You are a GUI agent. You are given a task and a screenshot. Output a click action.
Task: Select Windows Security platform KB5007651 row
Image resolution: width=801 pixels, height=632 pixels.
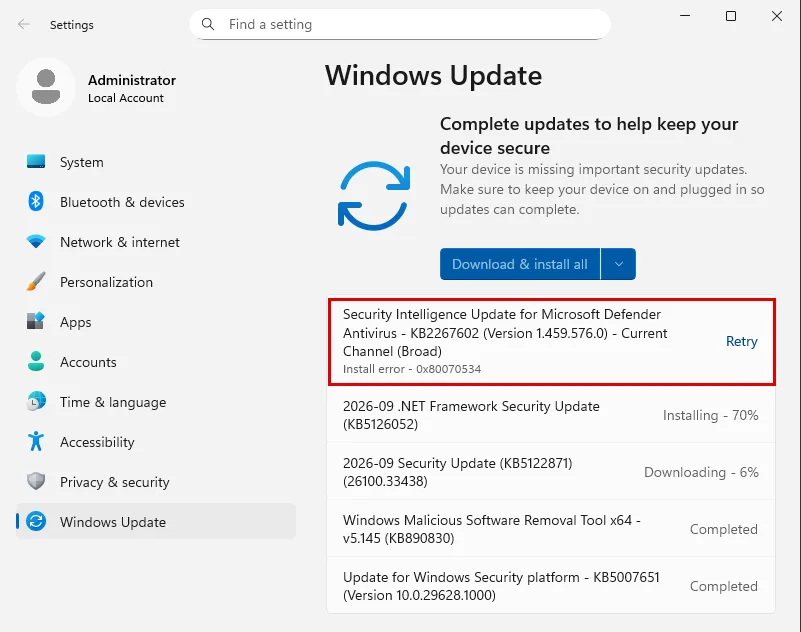[x=552, y=586]
